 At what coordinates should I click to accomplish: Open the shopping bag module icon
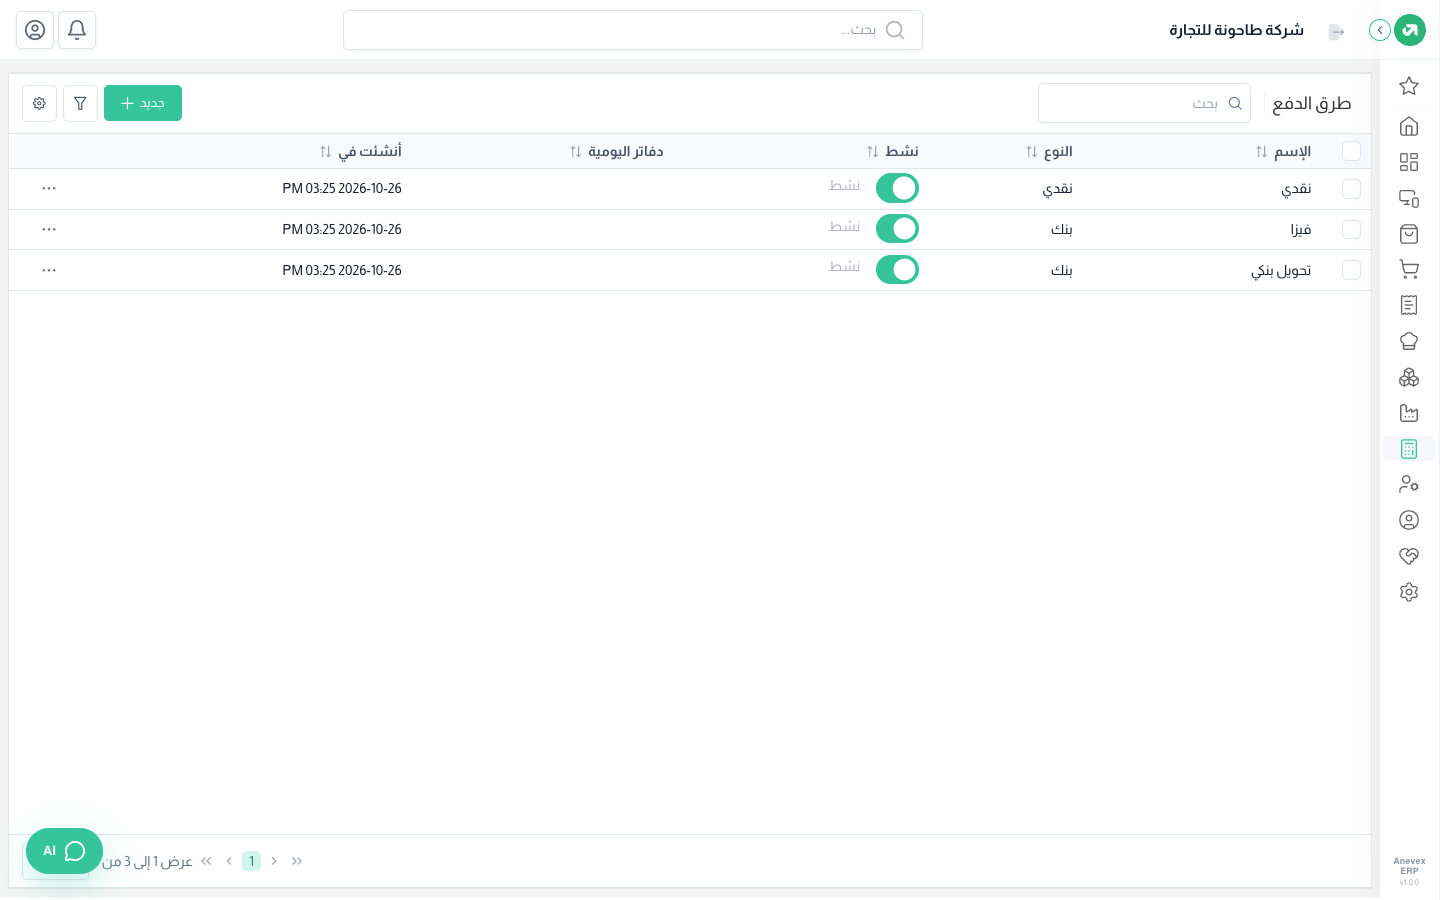tap(1409, 234)
